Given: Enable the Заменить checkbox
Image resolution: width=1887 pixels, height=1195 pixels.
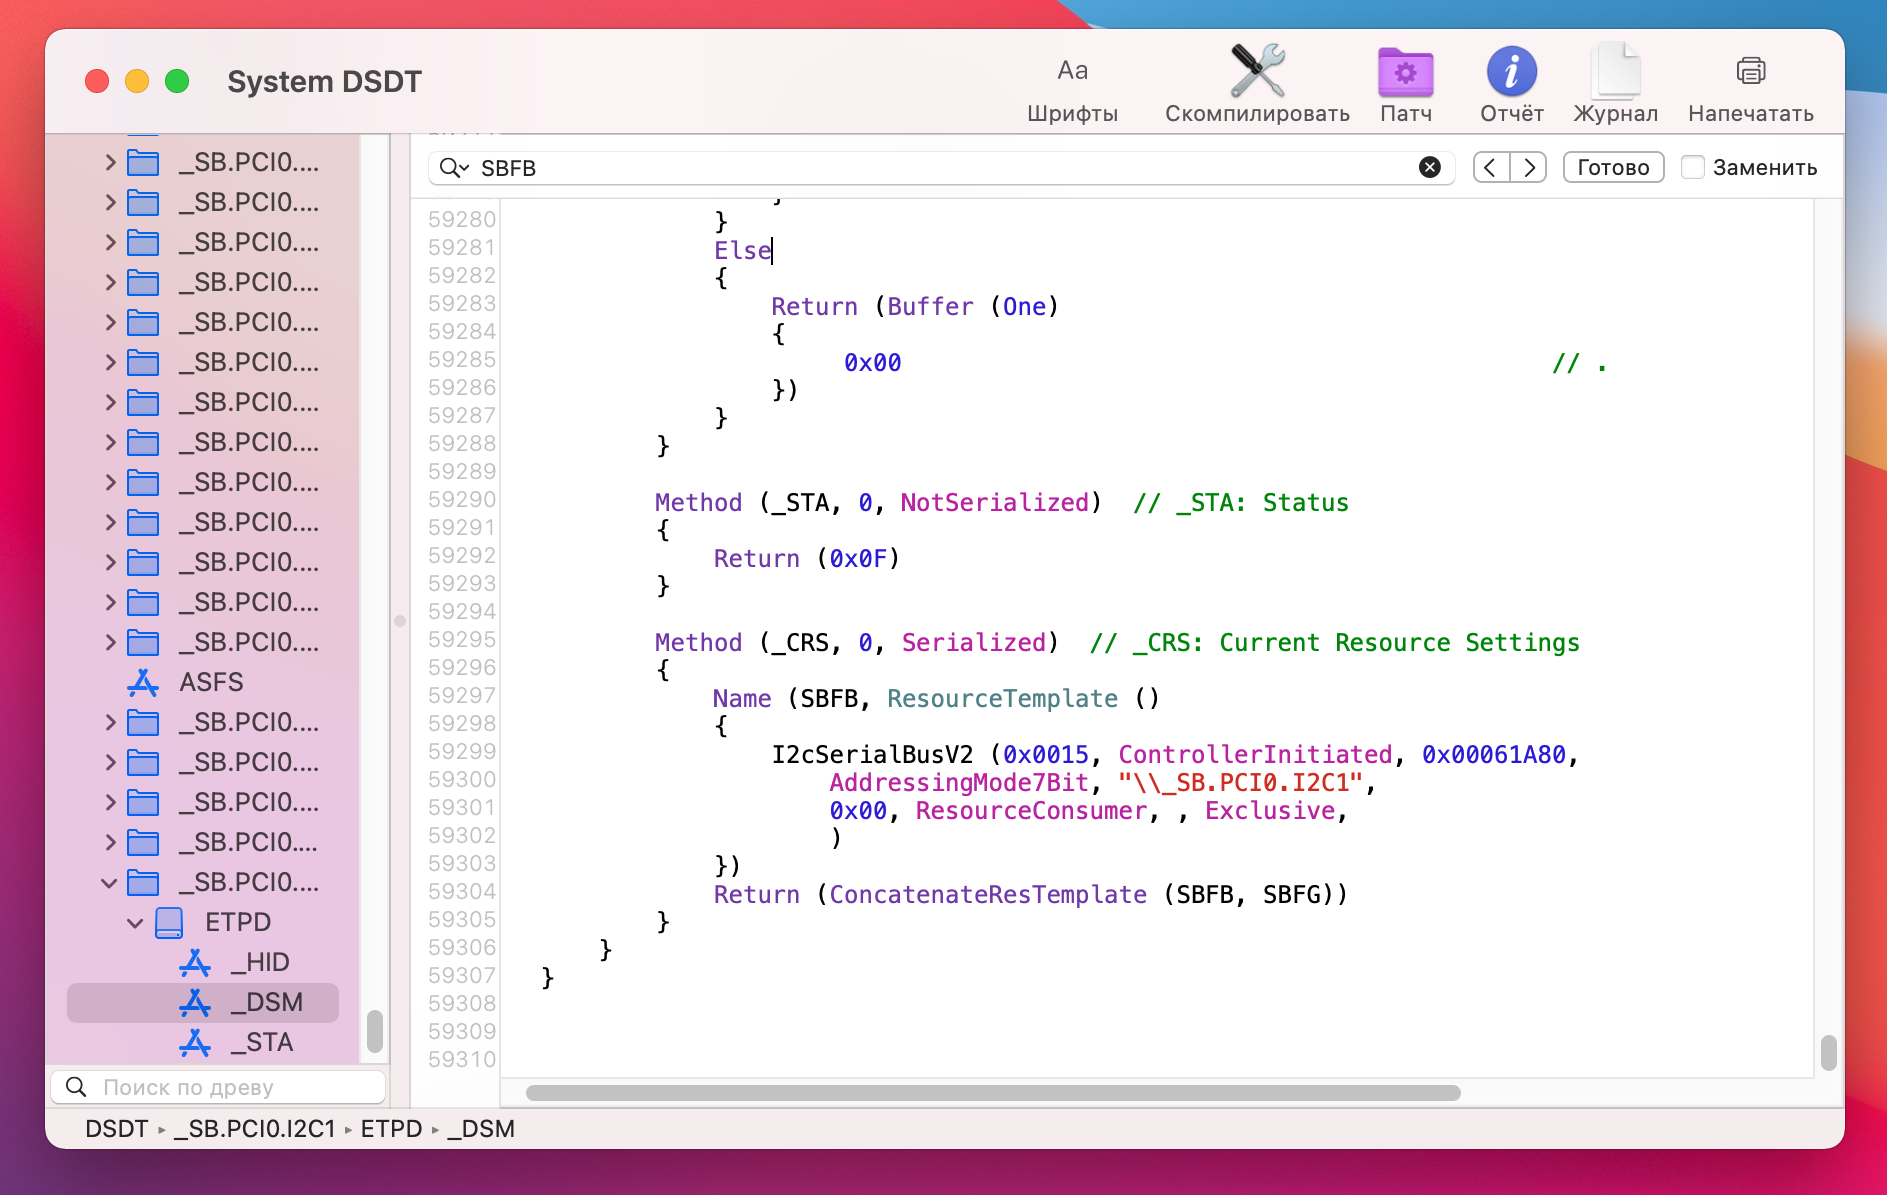Looking at the screenshot, I should [x=1693, y=167].
